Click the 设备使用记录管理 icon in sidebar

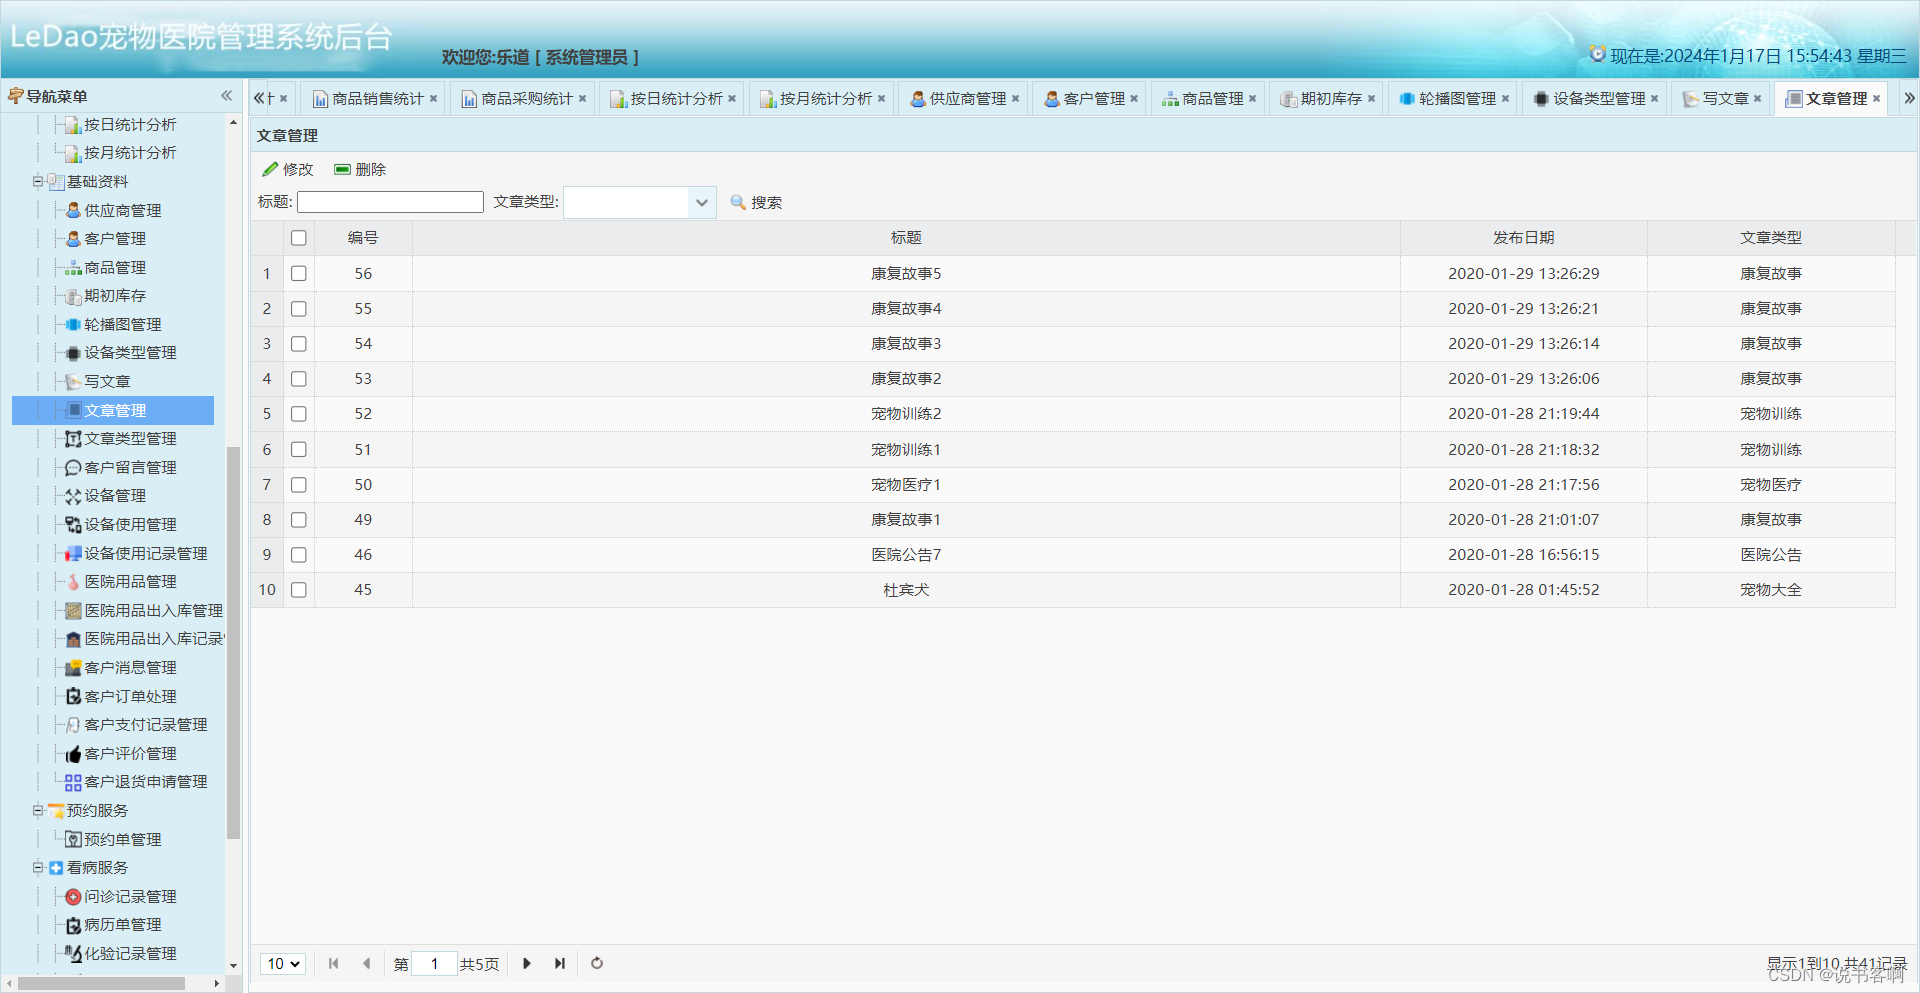pos(73,554)
